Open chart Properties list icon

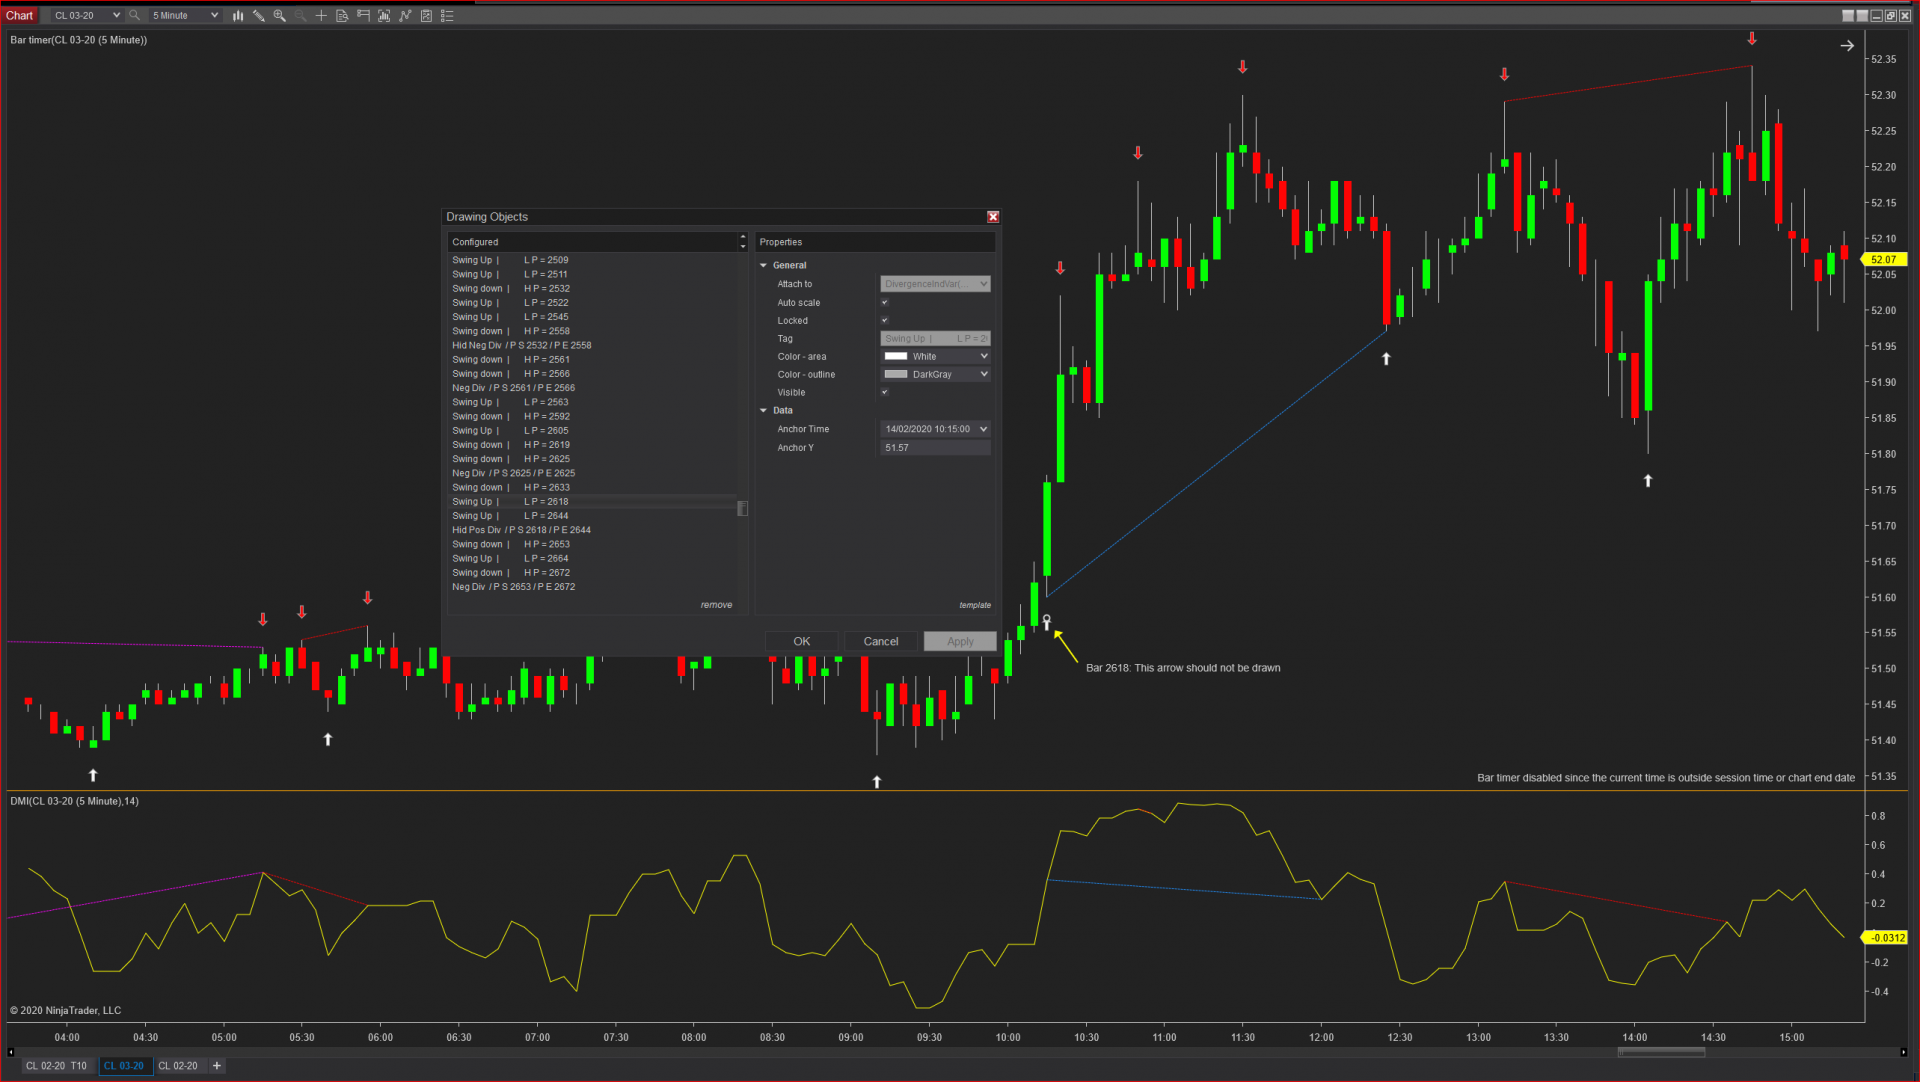[447, 16]
